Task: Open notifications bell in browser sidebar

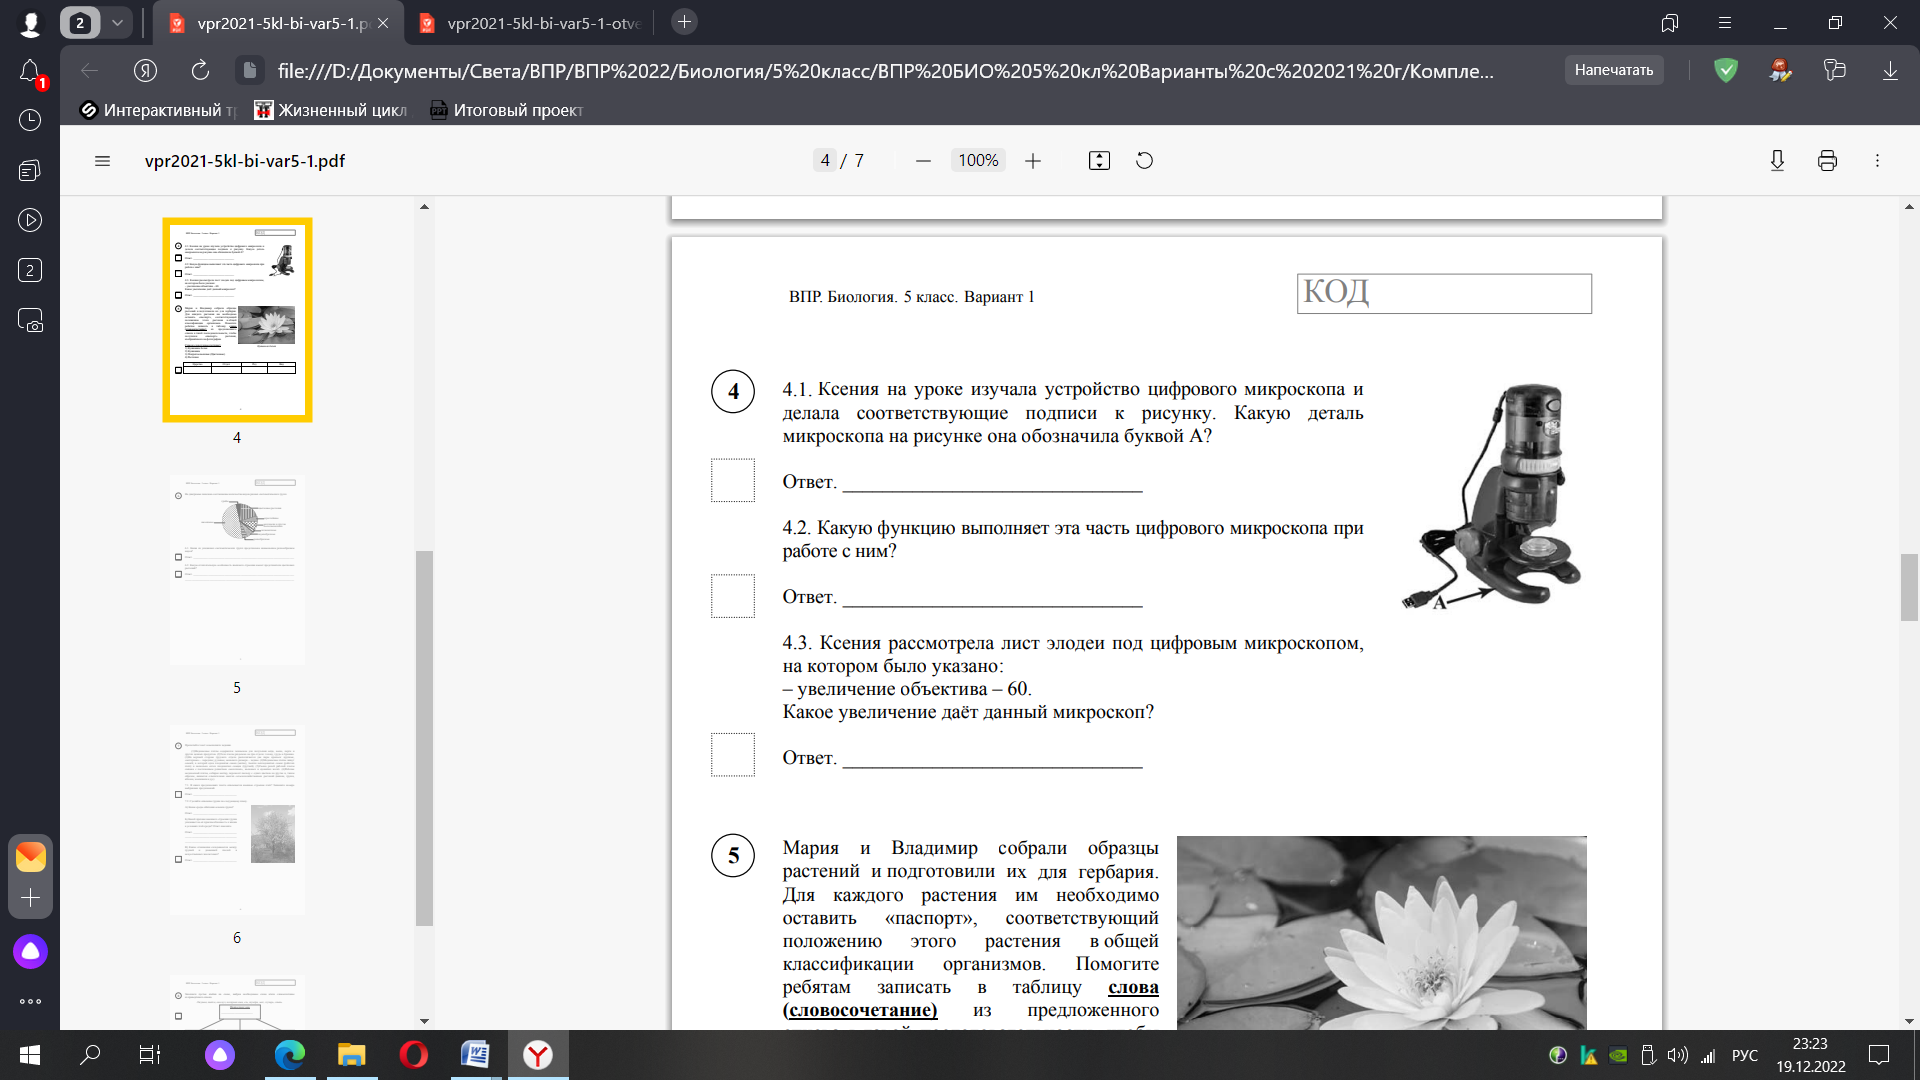Action: click(30, 72)
